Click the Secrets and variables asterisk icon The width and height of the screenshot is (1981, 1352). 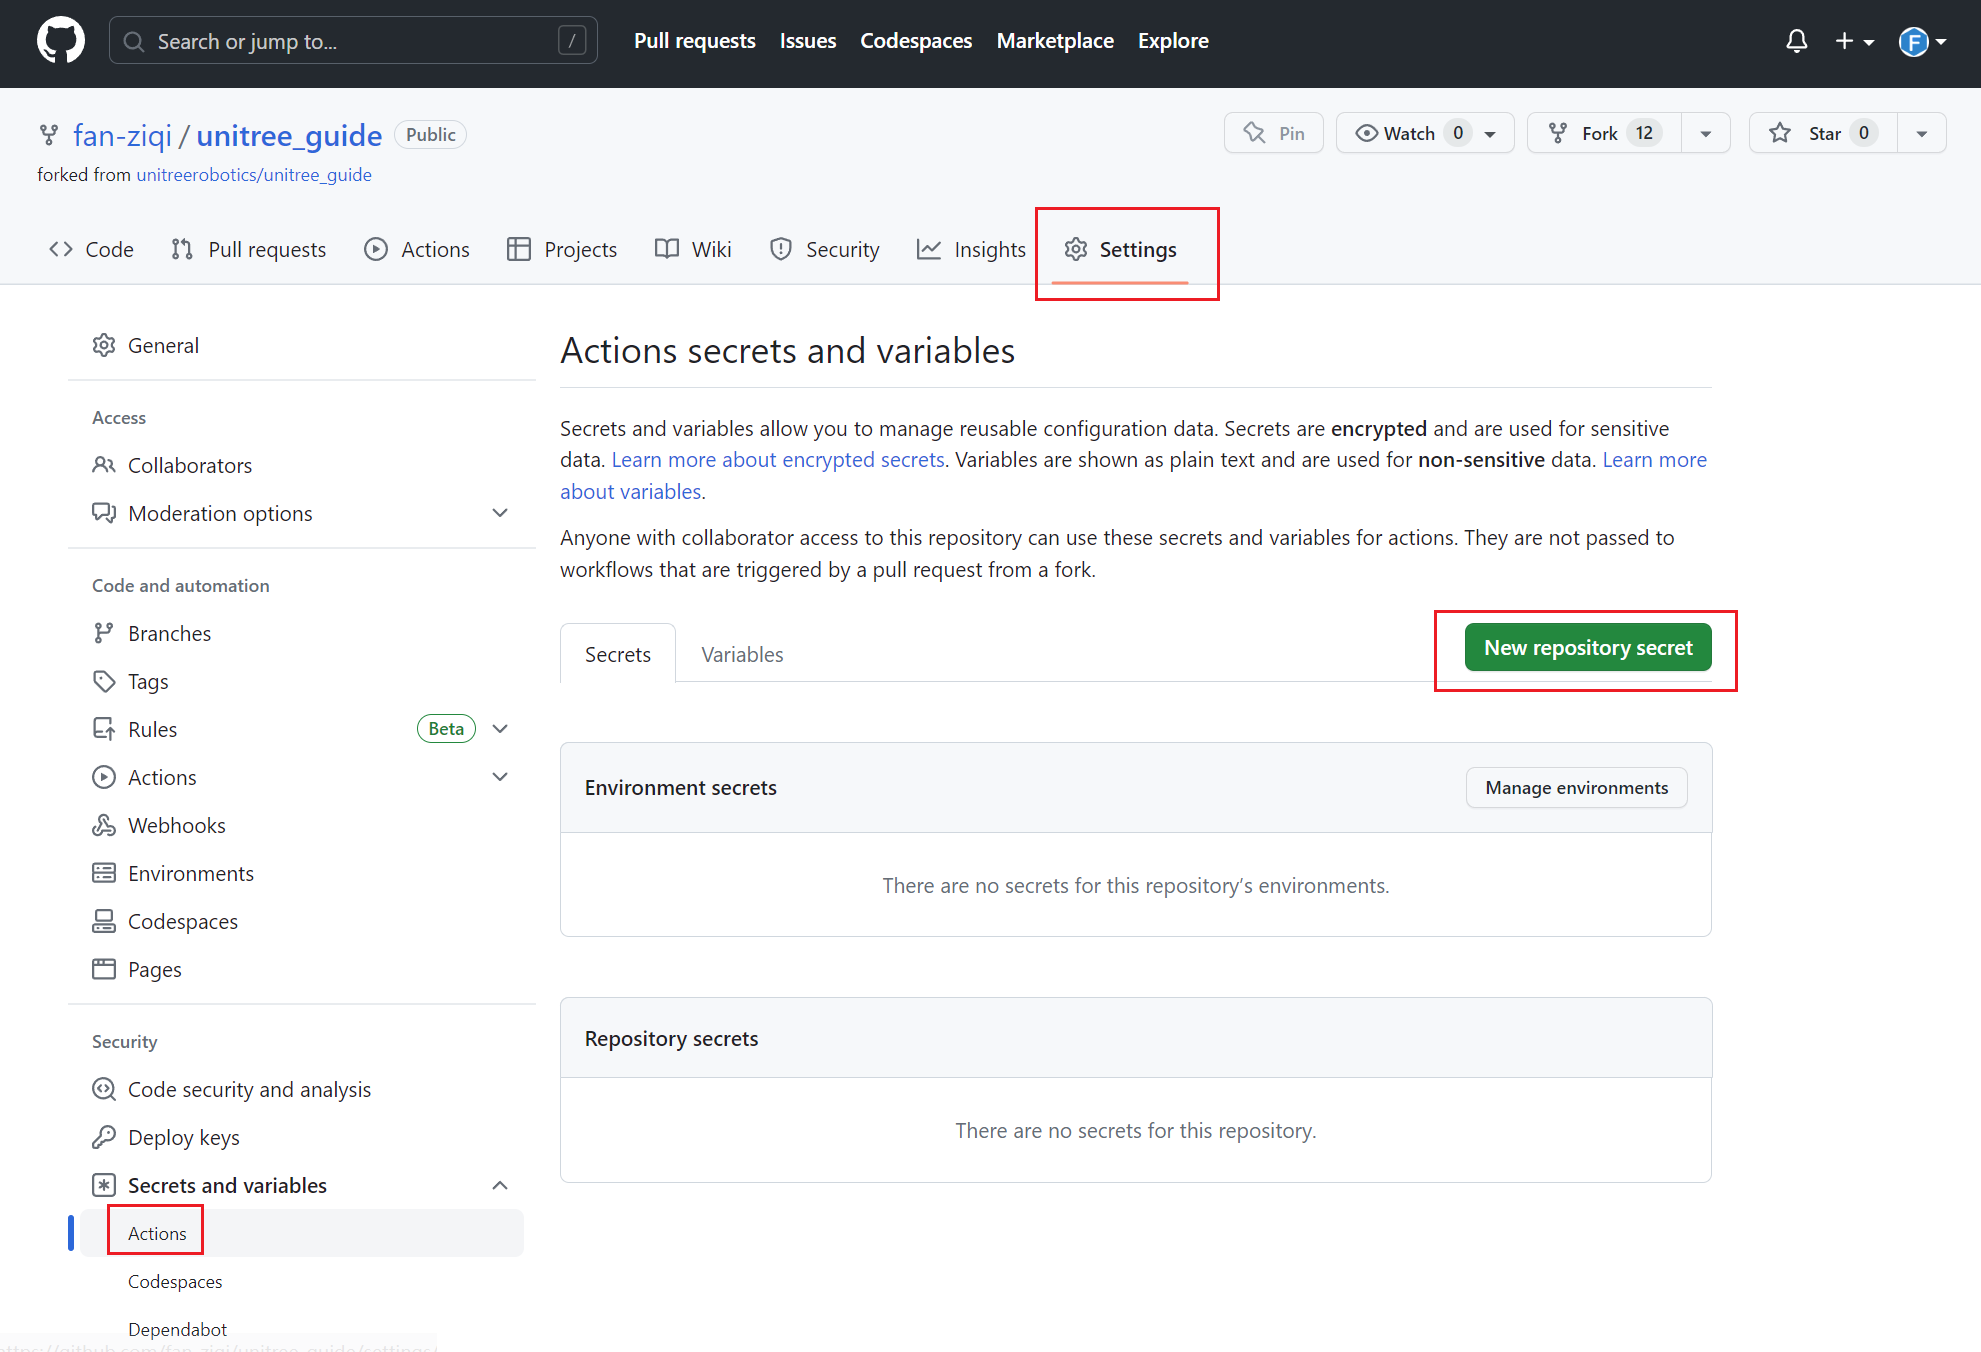point(104,1185)
